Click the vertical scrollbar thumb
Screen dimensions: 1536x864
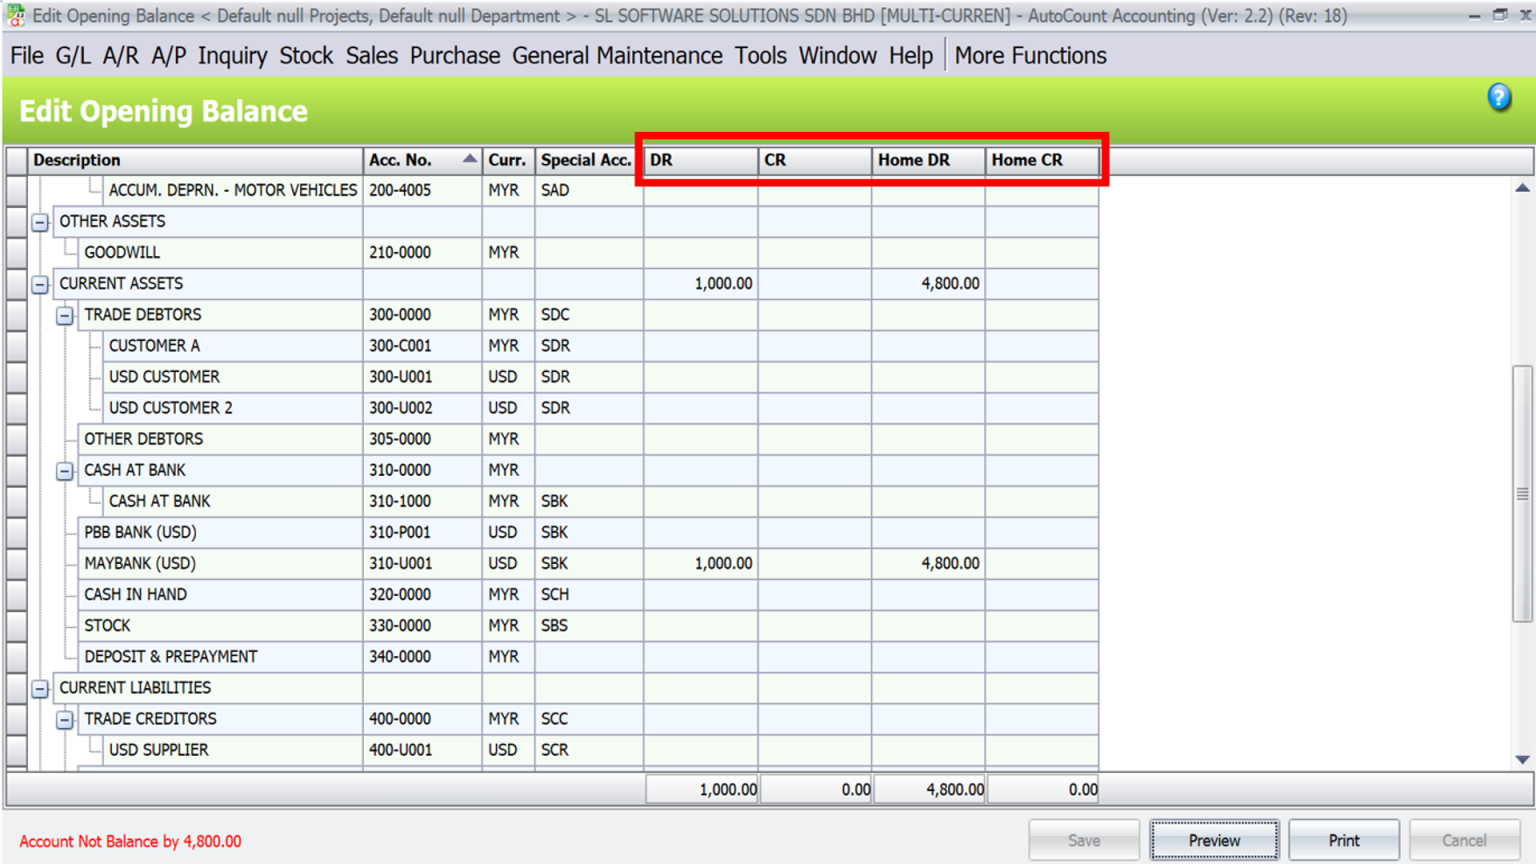(x=1522, y=494)
